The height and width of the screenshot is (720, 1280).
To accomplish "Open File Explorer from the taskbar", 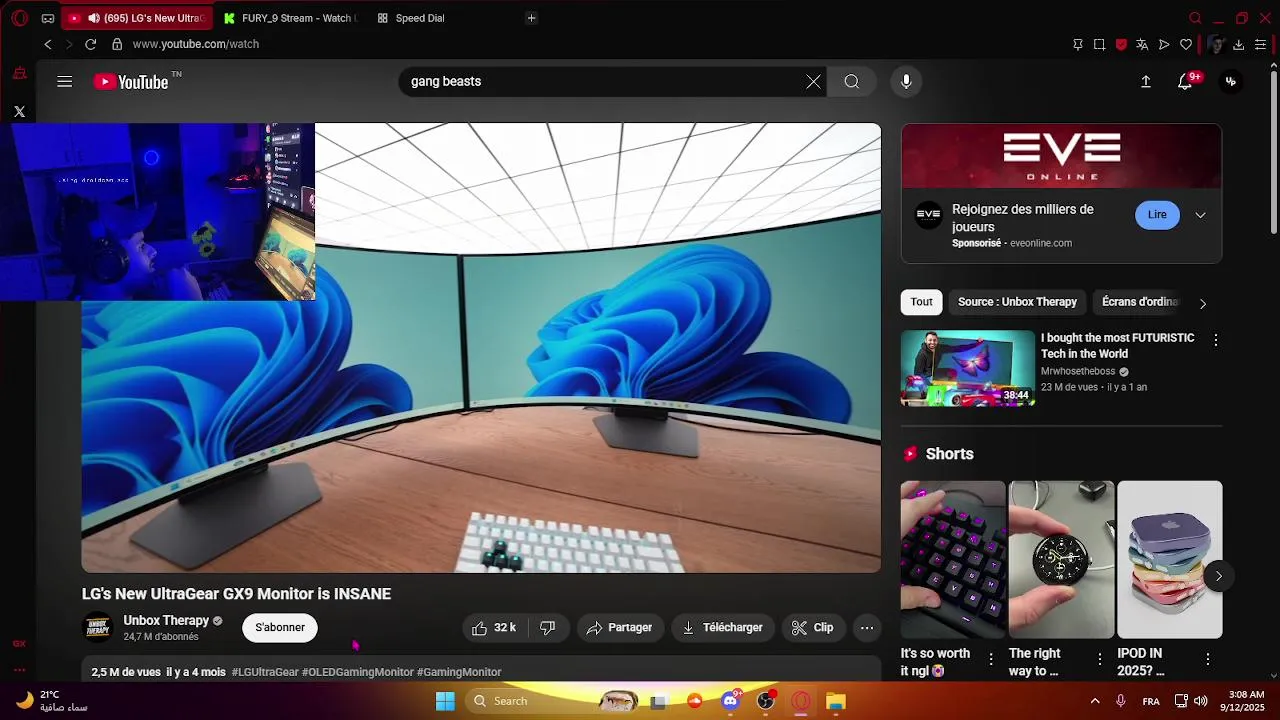I will point(835,701).
